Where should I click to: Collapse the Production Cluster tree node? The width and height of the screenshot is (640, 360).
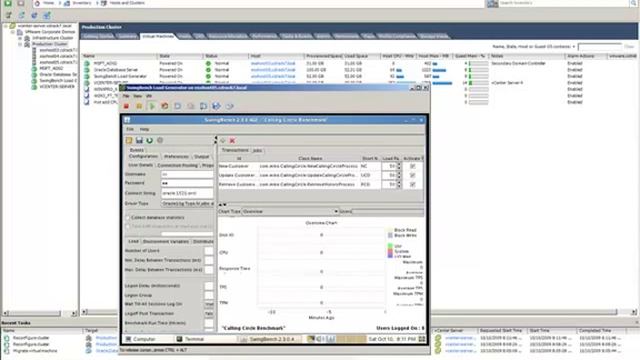tap(20, 44)
